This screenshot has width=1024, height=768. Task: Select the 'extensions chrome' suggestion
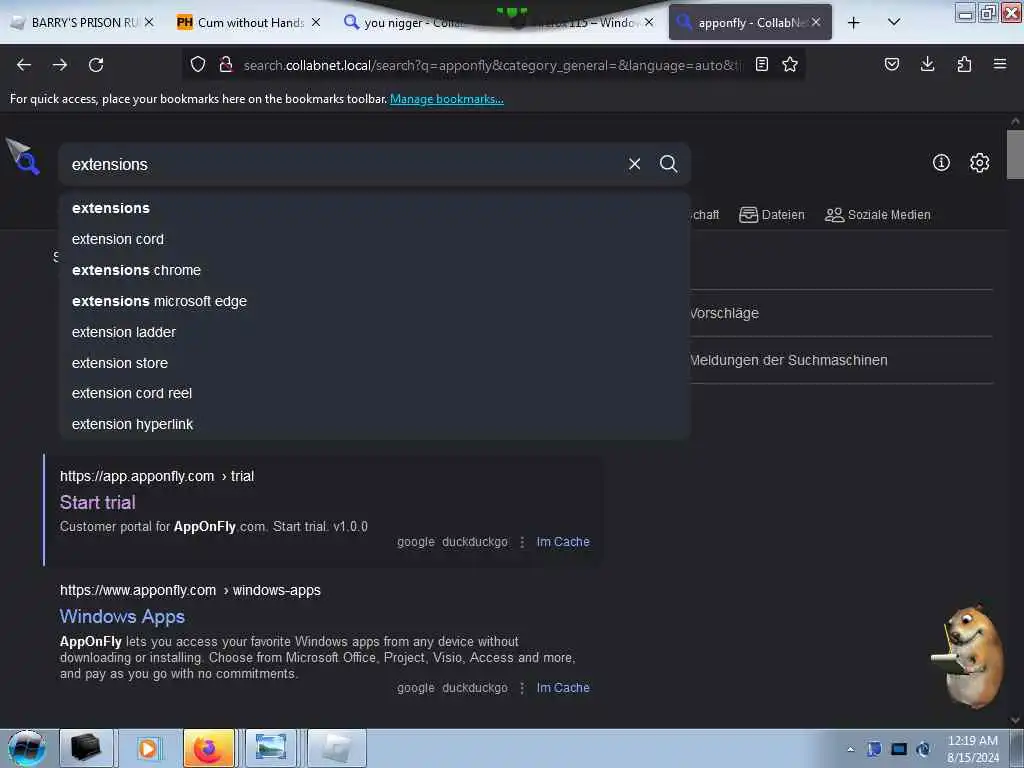point(374,270)
